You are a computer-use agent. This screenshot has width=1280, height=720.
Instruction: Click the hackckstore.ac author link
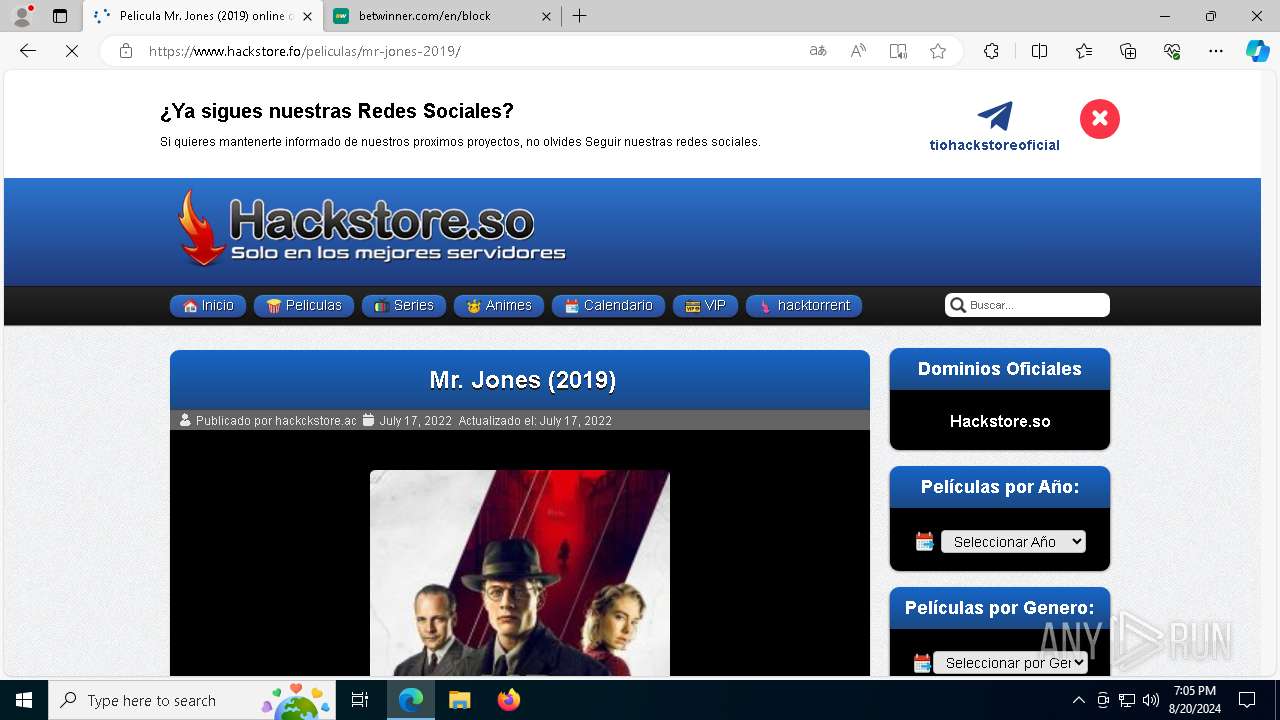coord(316,421)
